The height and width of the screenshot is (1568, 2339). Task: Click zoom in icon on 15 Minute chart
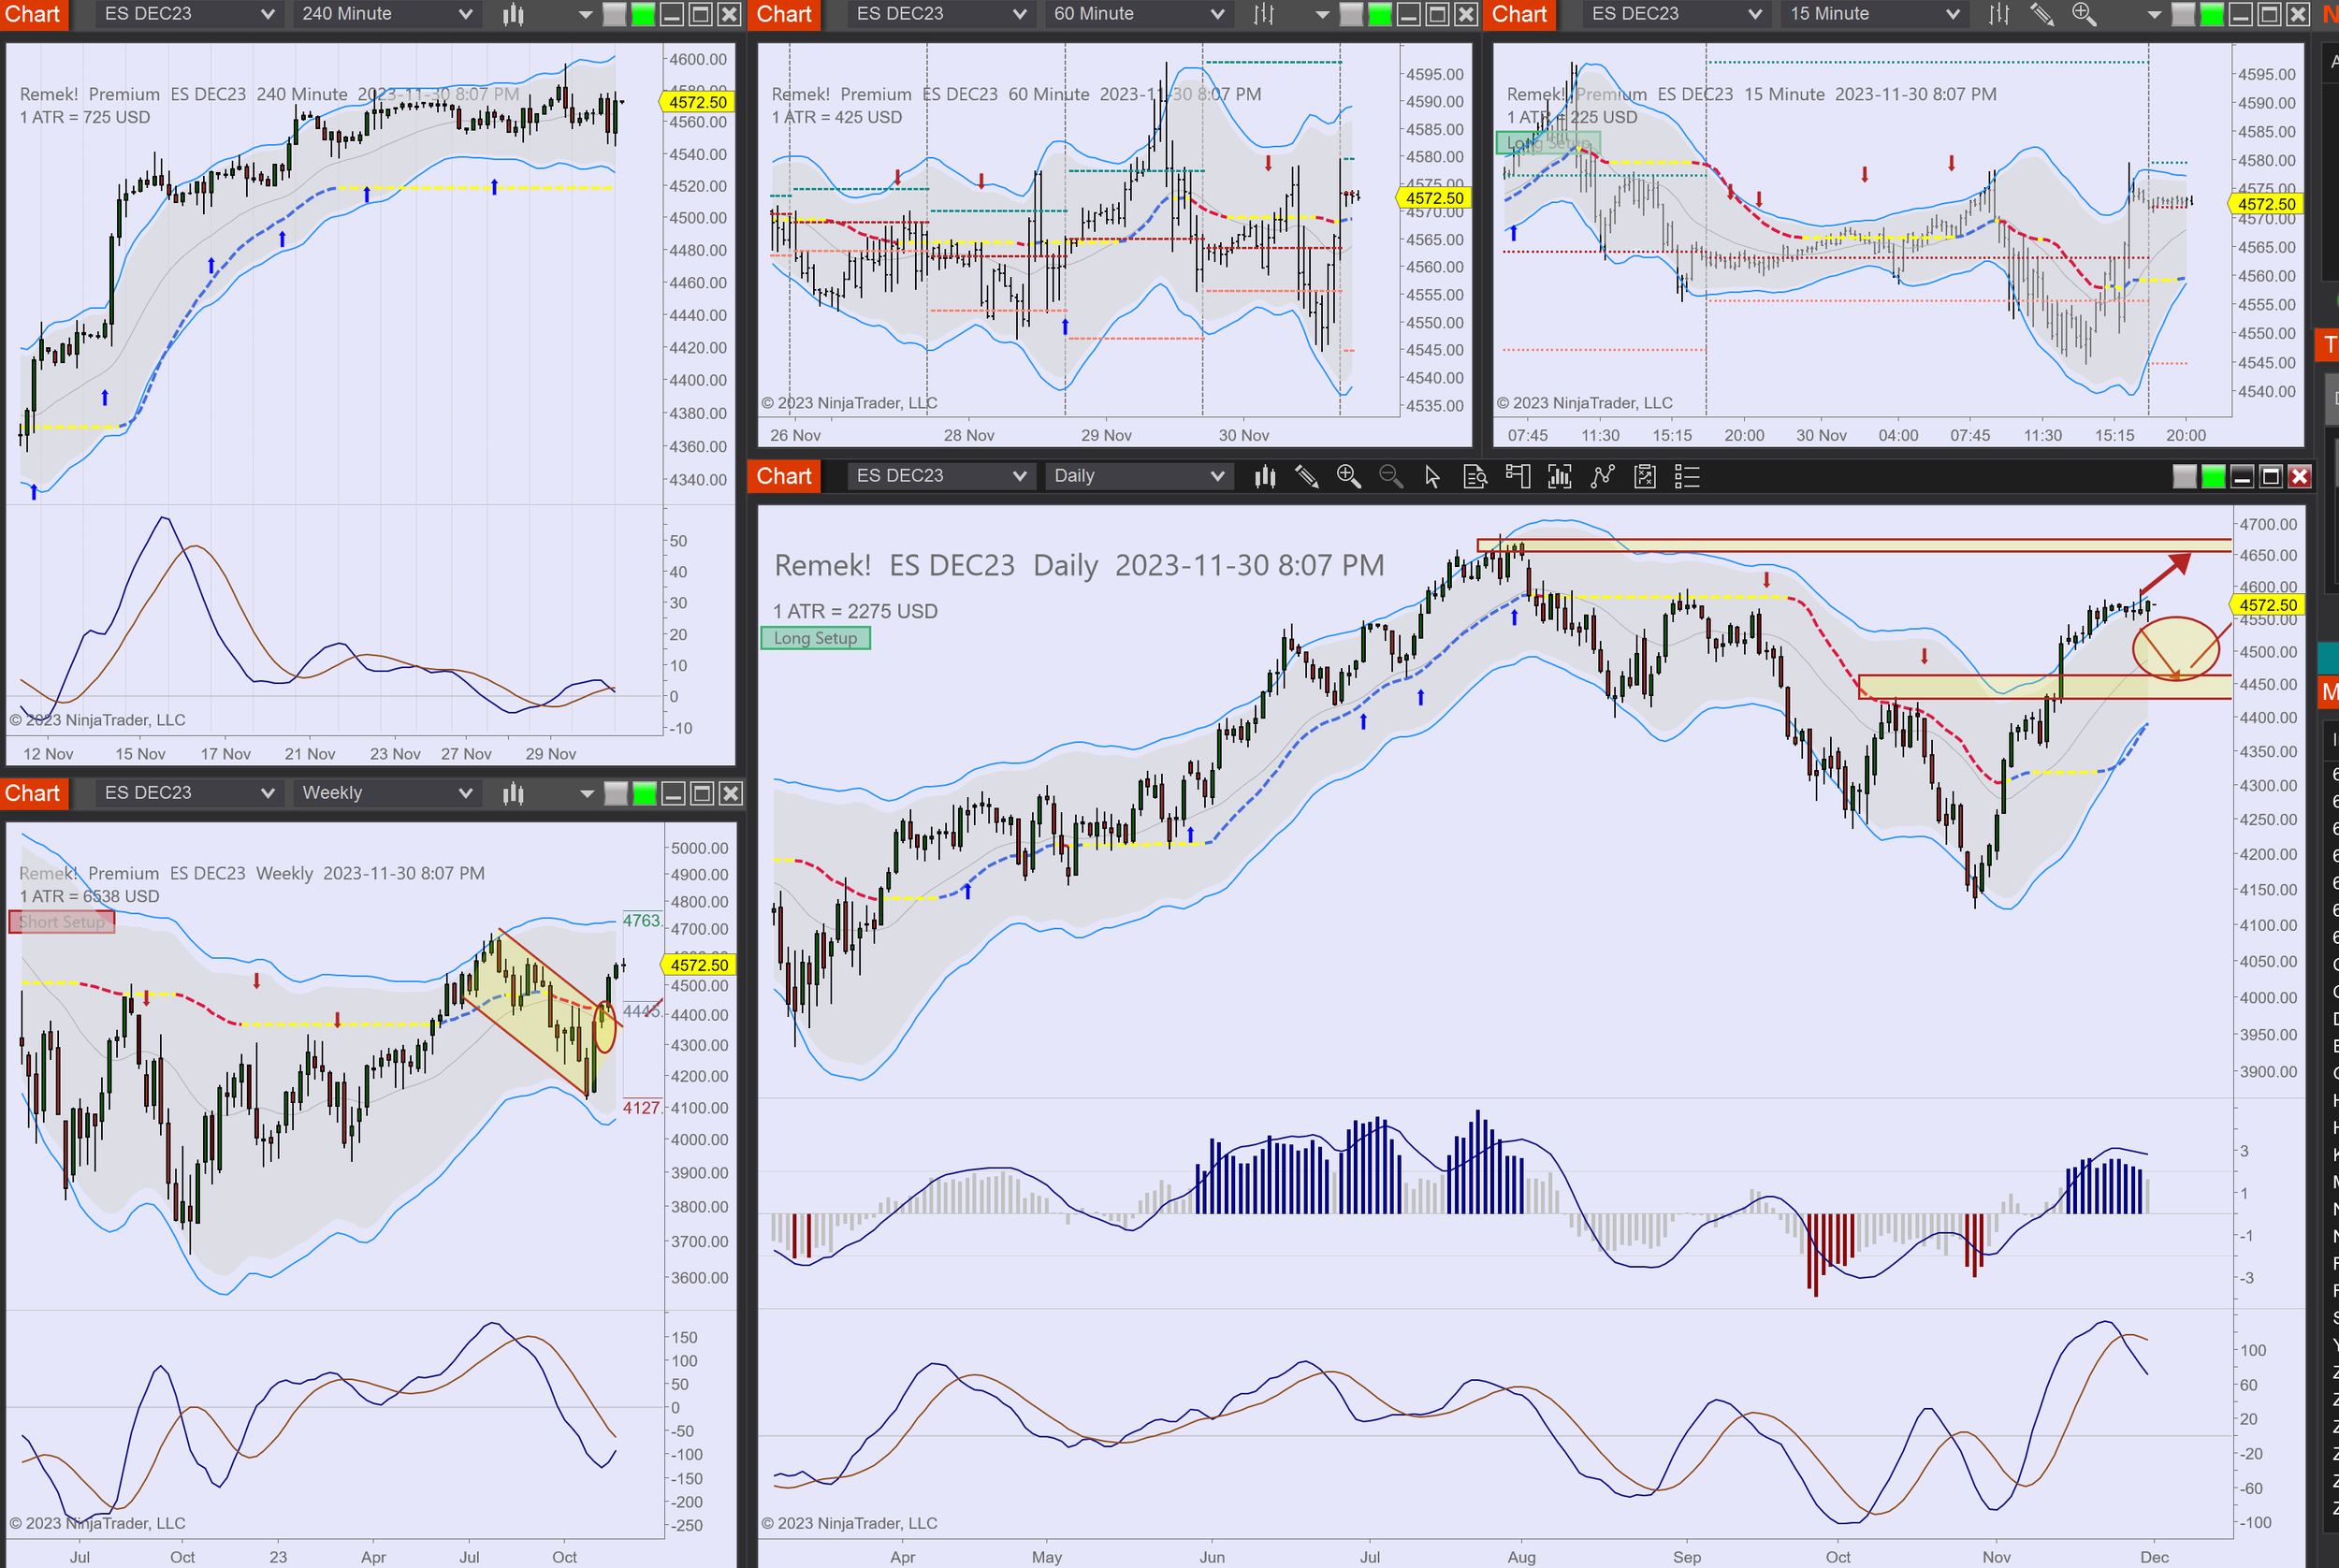click(x=2084, y=14)
